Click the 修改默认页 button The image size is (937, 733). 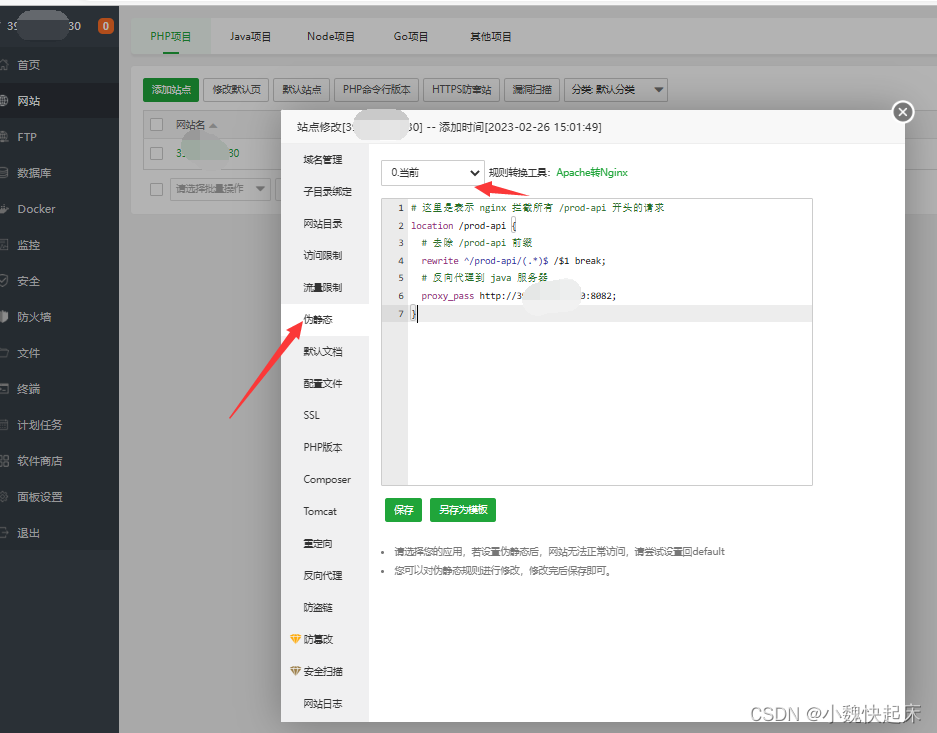point(236,90)
